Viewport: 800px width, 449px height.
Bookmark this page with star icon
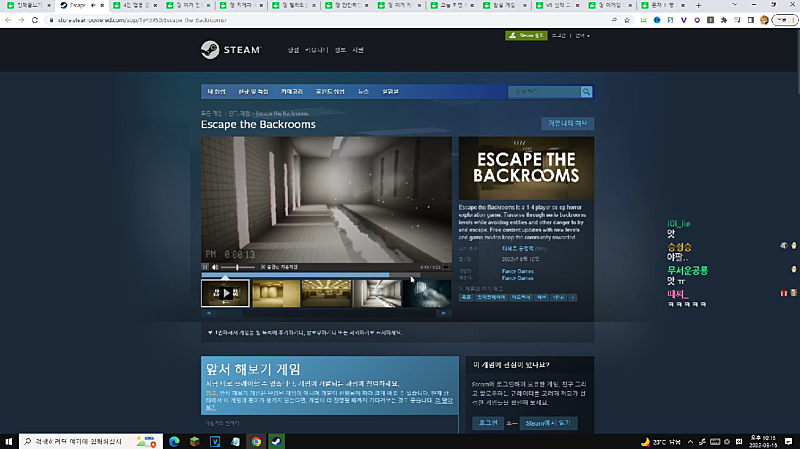627,20
